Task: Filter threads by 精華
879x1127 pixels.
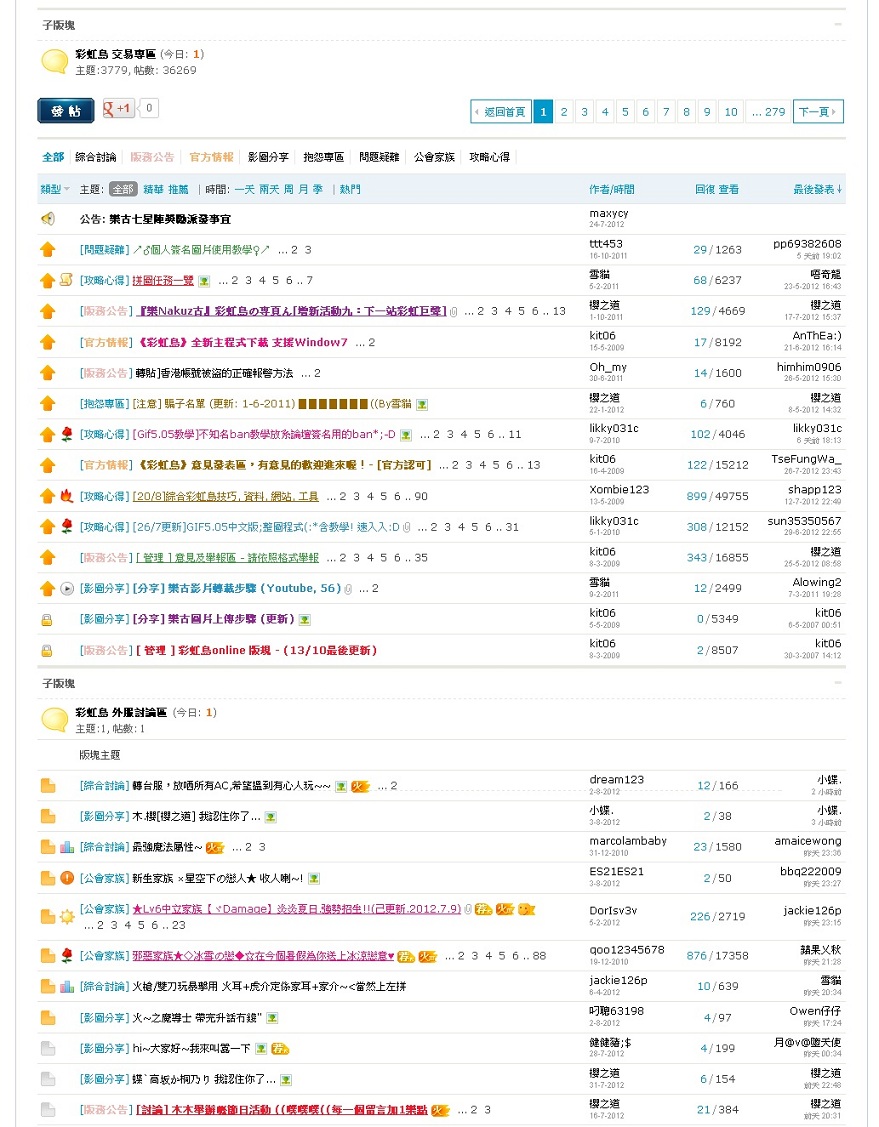Action: tap(153, 189)
